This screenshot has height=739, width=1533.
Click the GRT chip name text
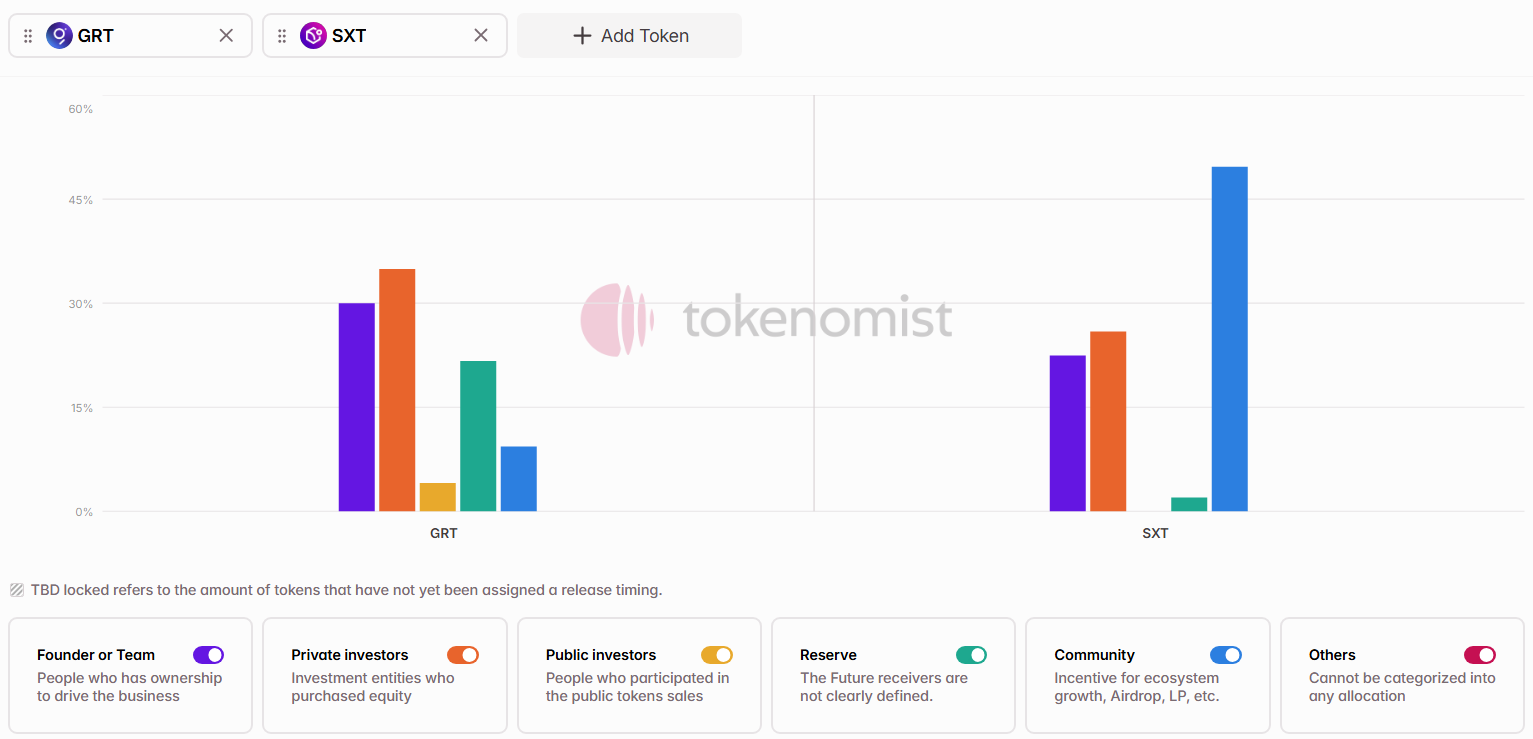(96, 36)
